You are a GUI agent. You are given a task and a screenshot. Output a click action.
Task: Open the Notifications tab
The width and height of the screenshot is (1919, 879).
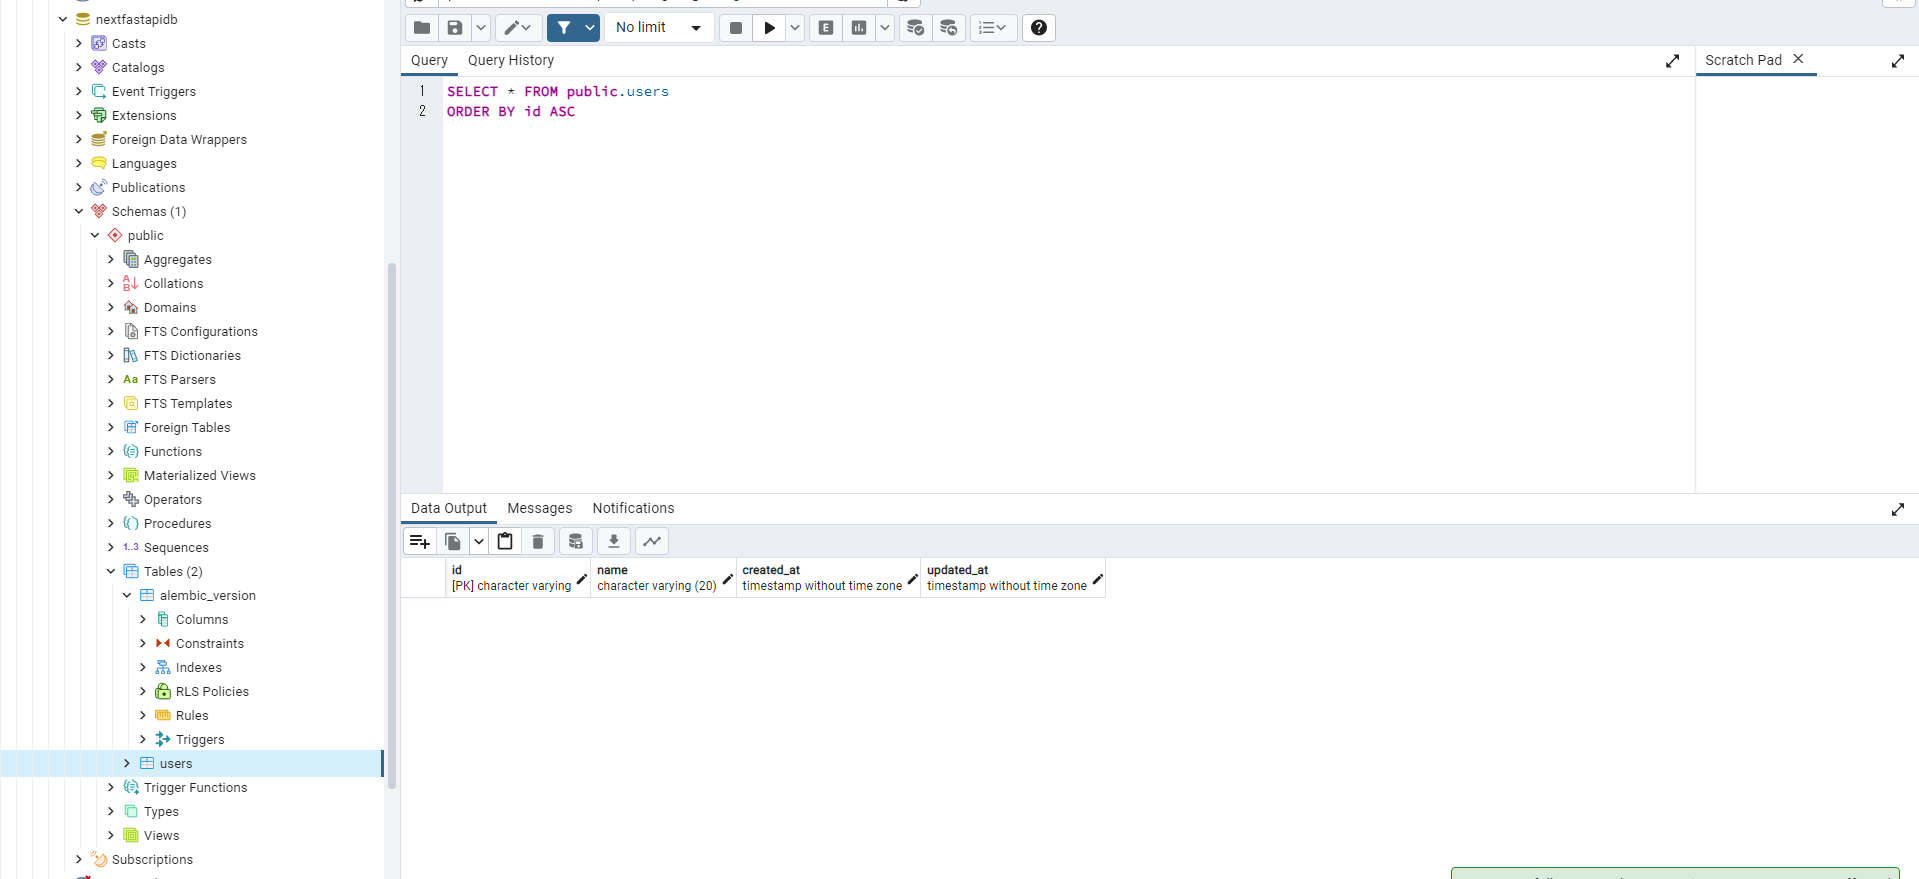click(633, 508)
